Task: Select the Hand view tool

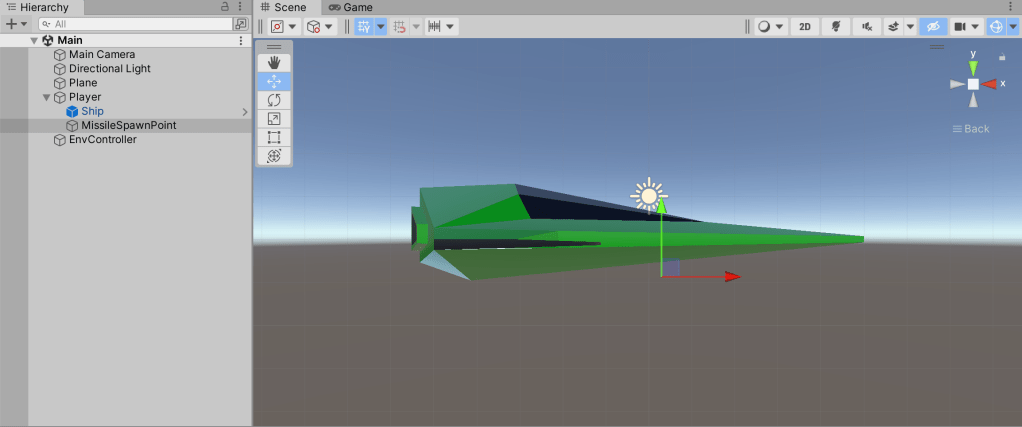Action: (x=274, y=63)
